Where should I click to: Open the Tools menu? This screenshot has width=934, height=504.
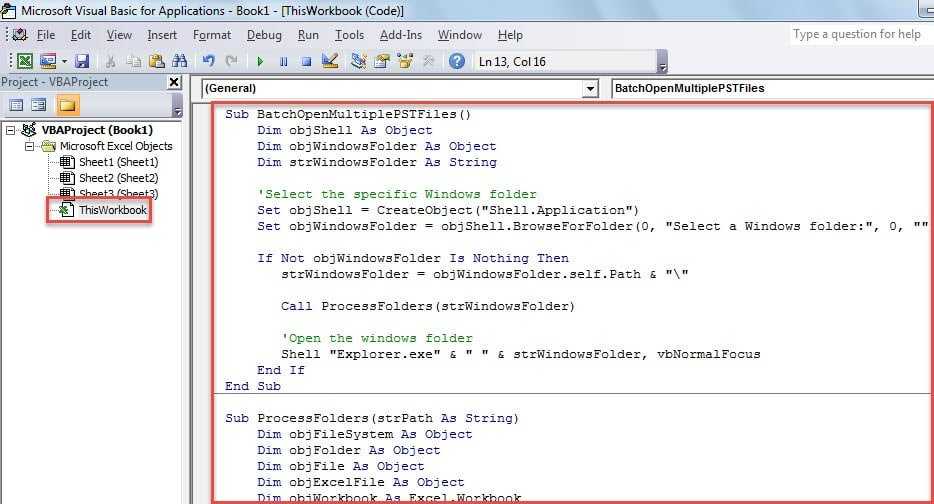point(349,35)
